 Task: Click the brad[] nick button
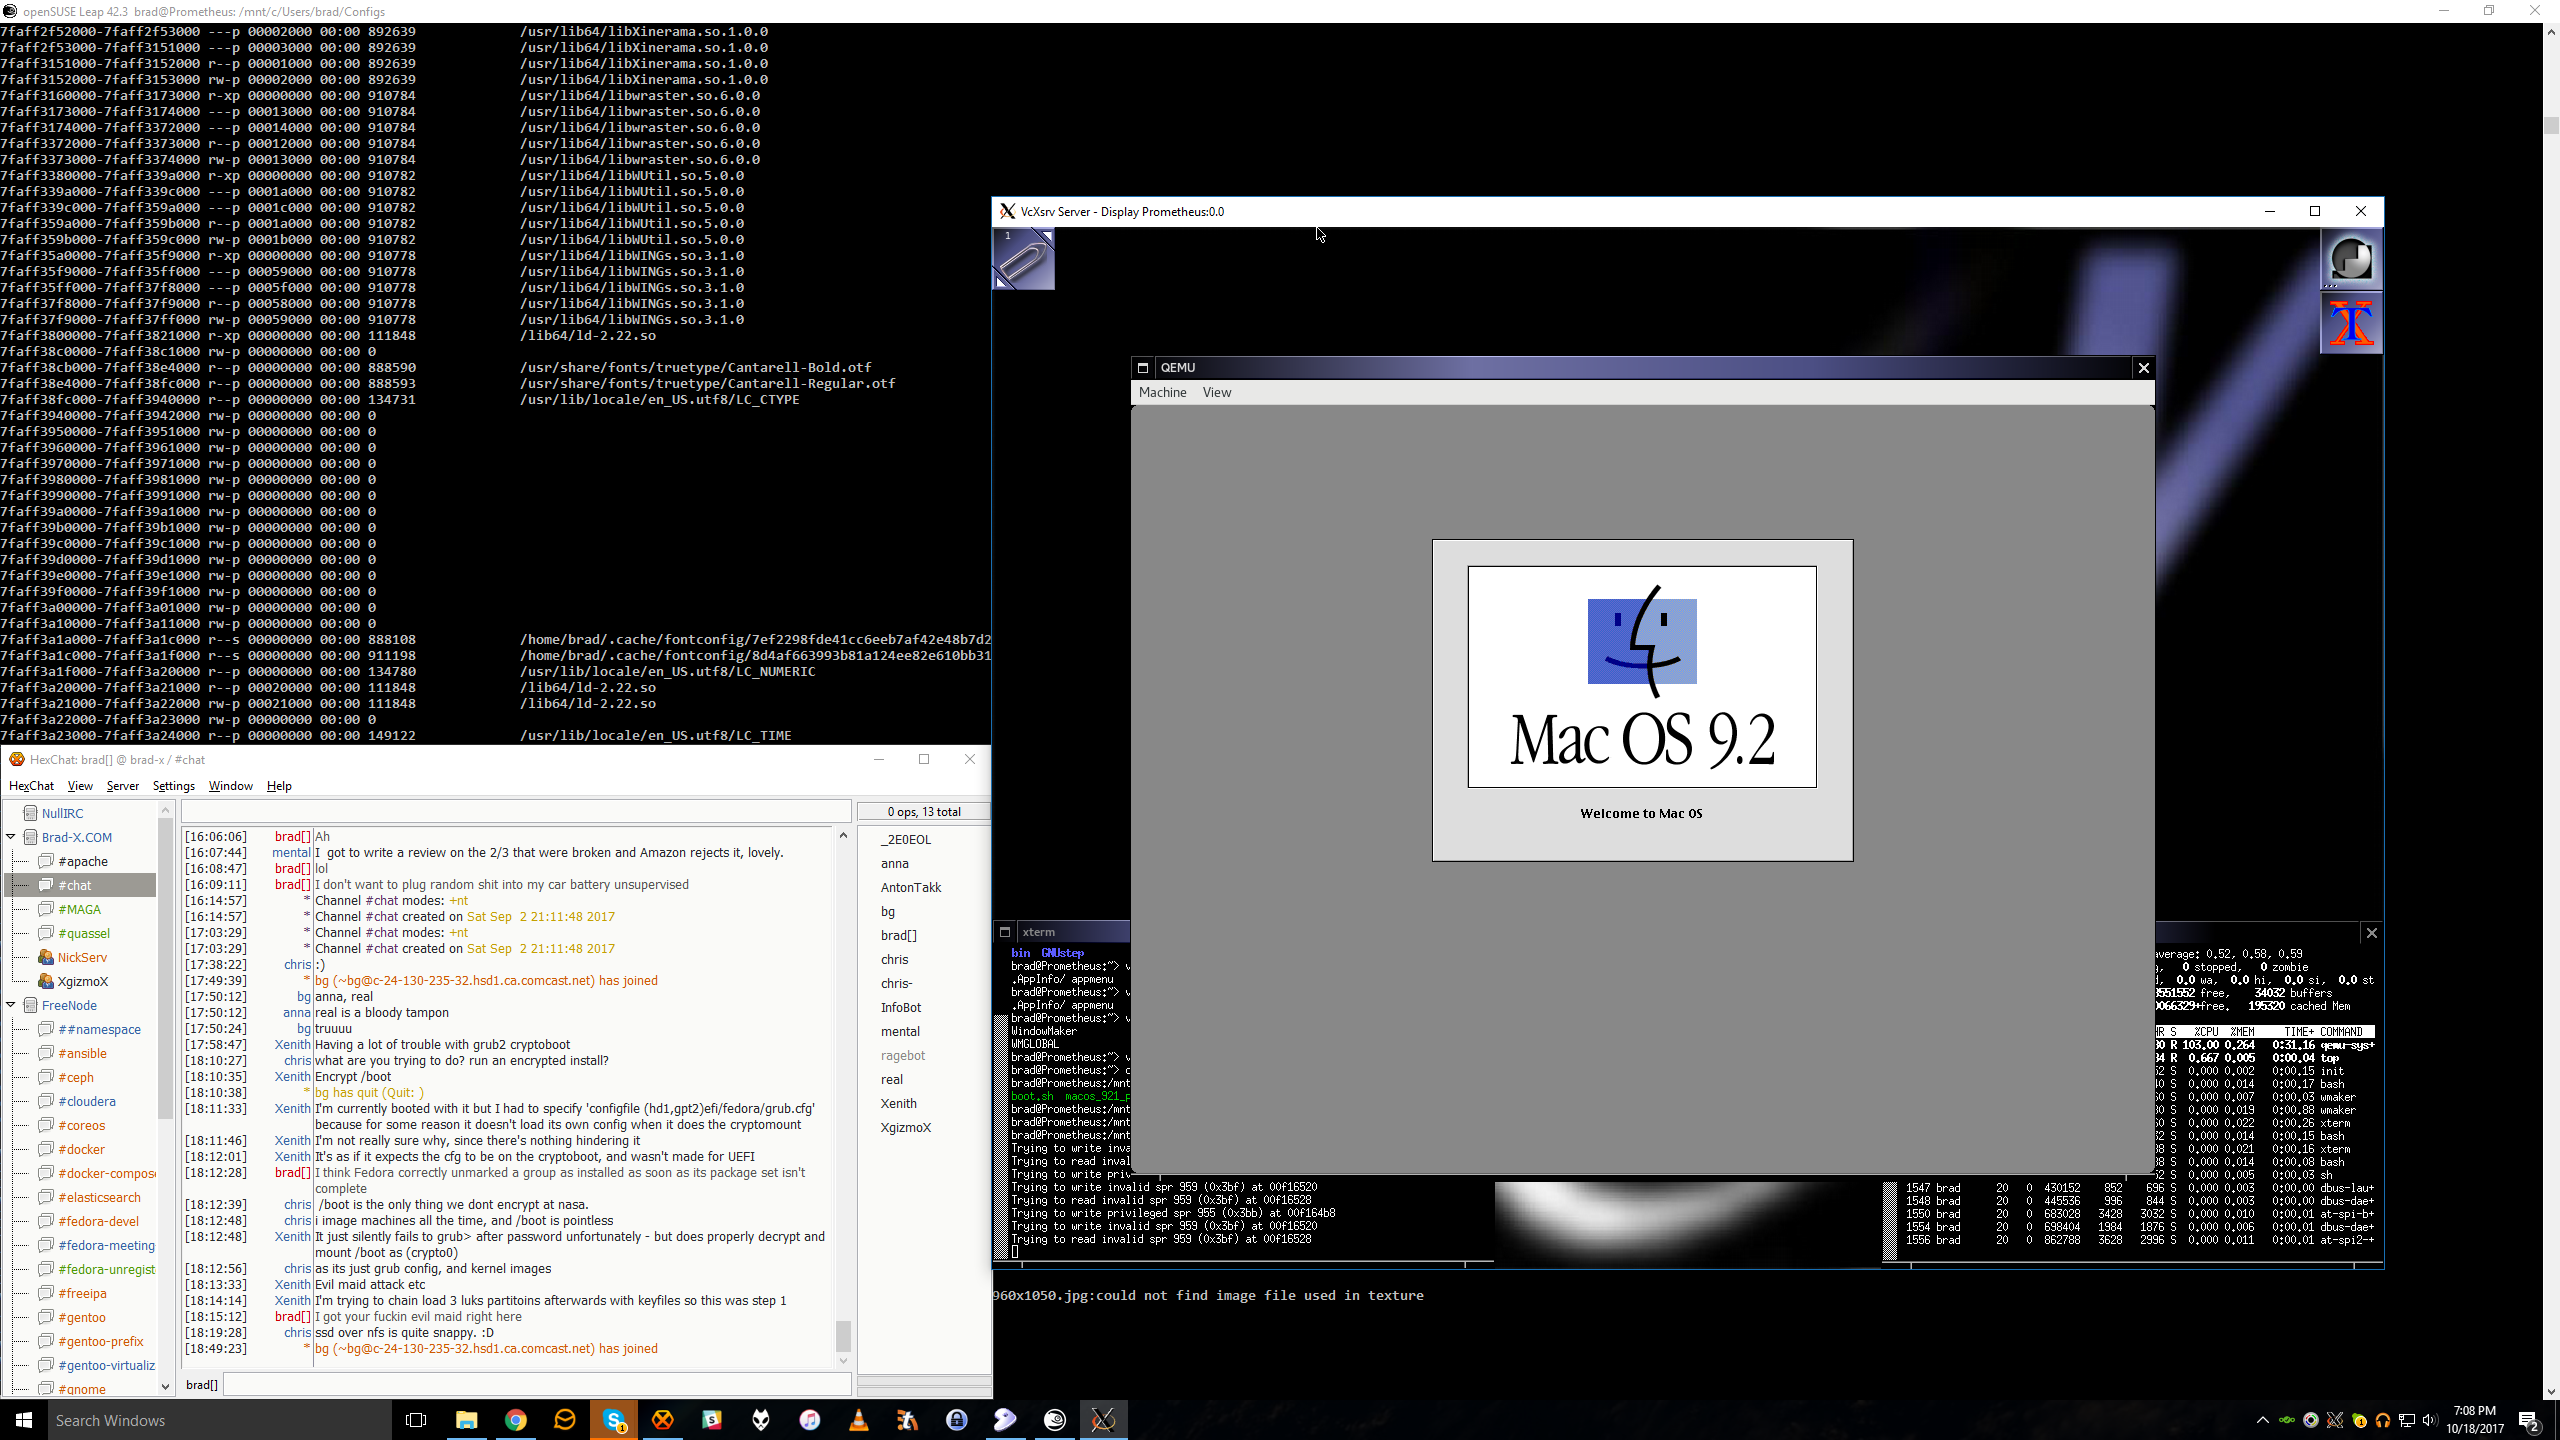click(201, 1384)
